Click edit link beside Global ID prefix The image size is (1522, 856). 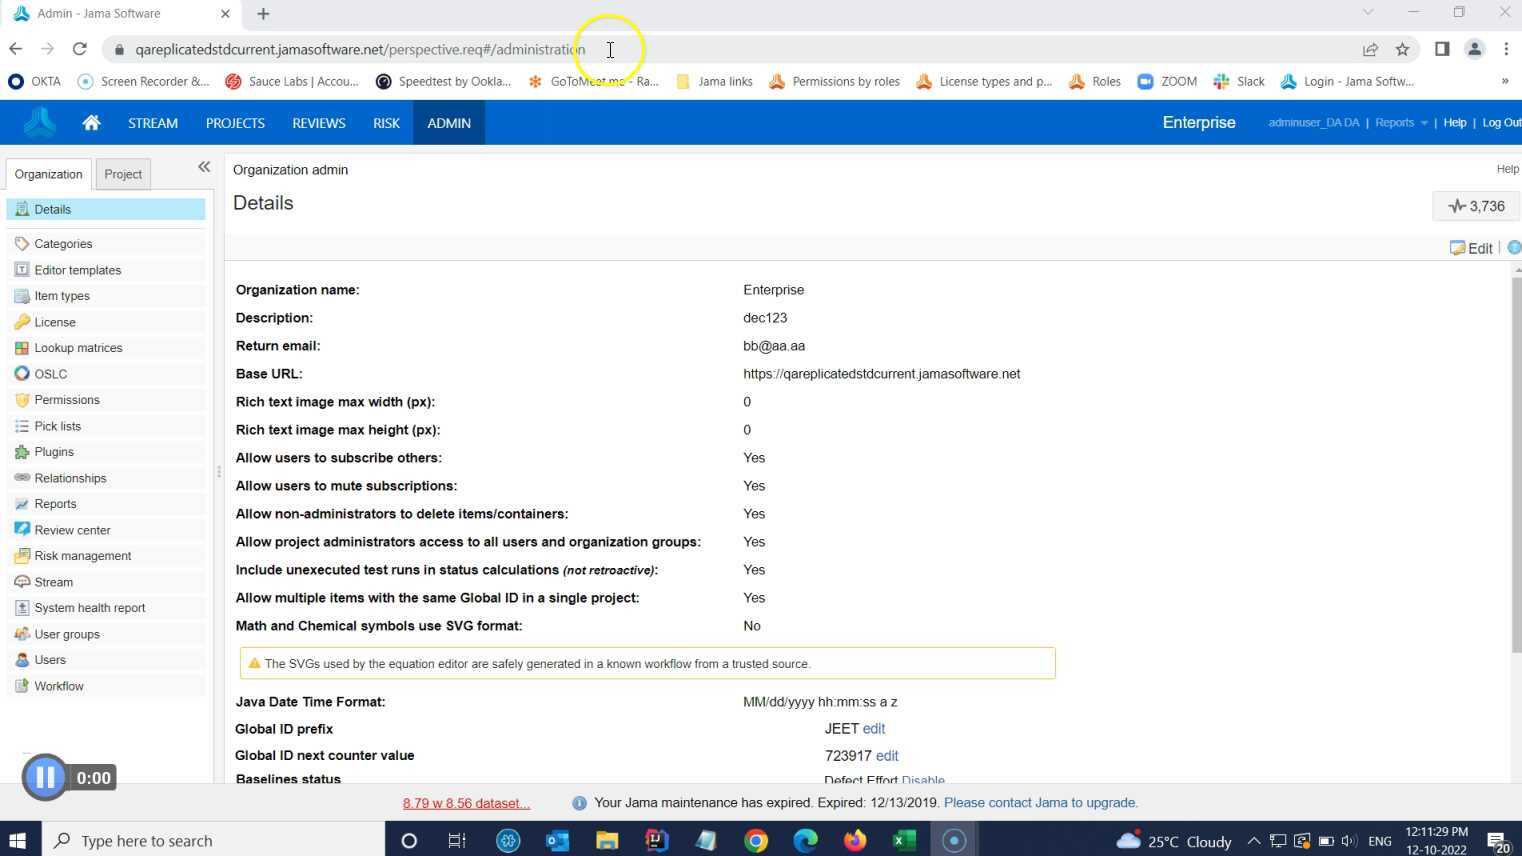(x=874, y=729)
